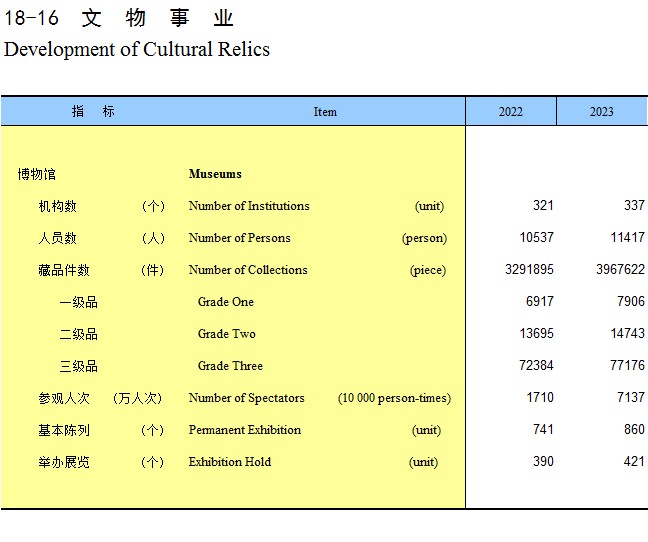Screen dimensions: 648x542
Task: Select the value 741
Action: coord(543,429)
